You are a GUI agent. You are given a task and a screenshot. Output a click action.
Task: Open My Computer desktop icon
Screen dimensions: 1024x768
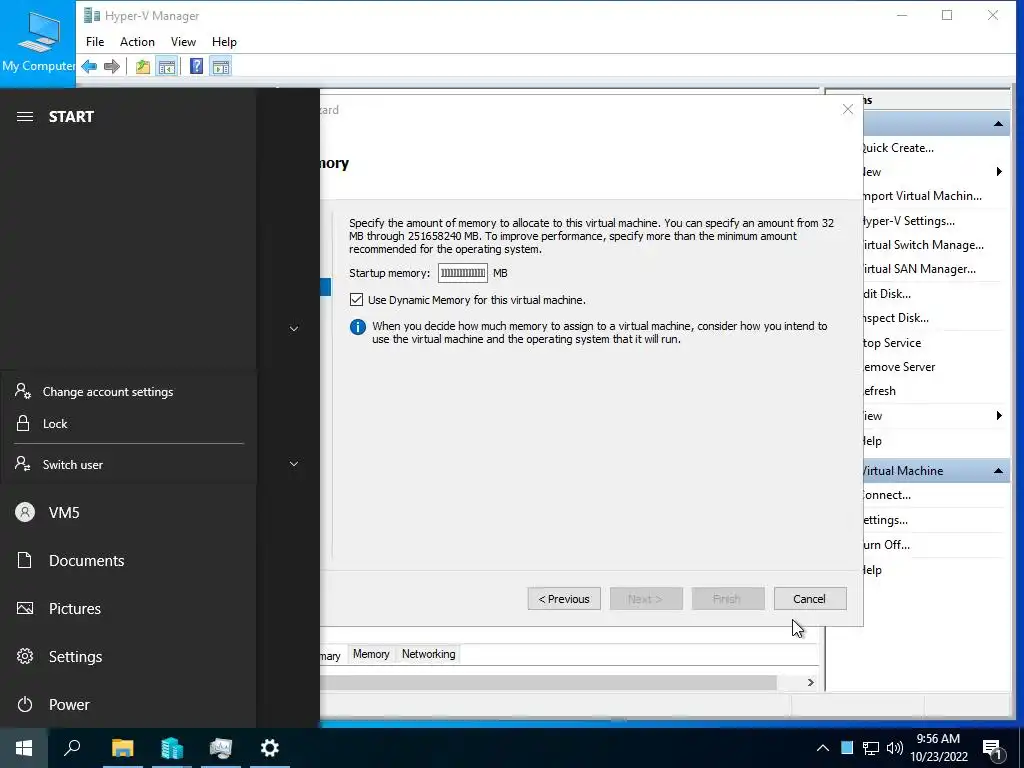pos(38,42)
